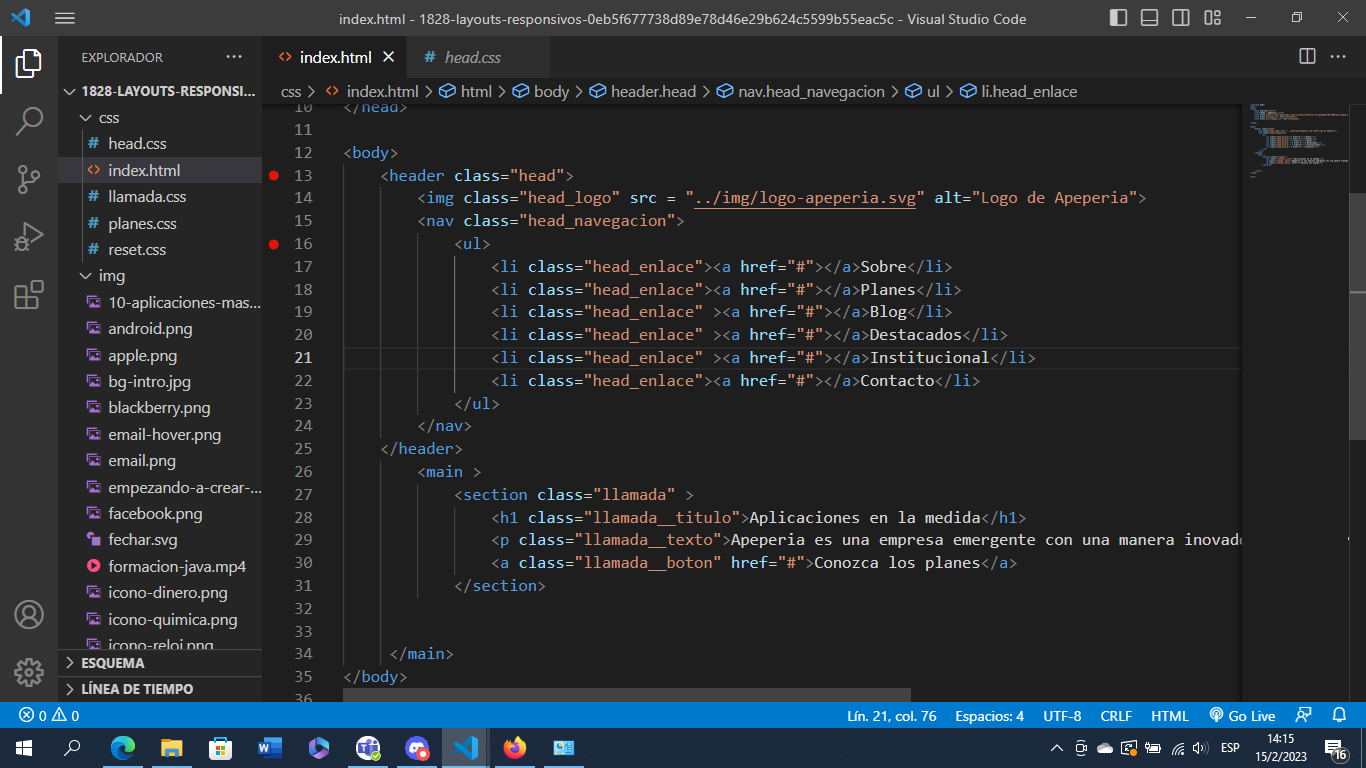This screenshot has height=768, width=1366.
Task: Toggle primary side bar layout icon
Action: pos(1117,18)
